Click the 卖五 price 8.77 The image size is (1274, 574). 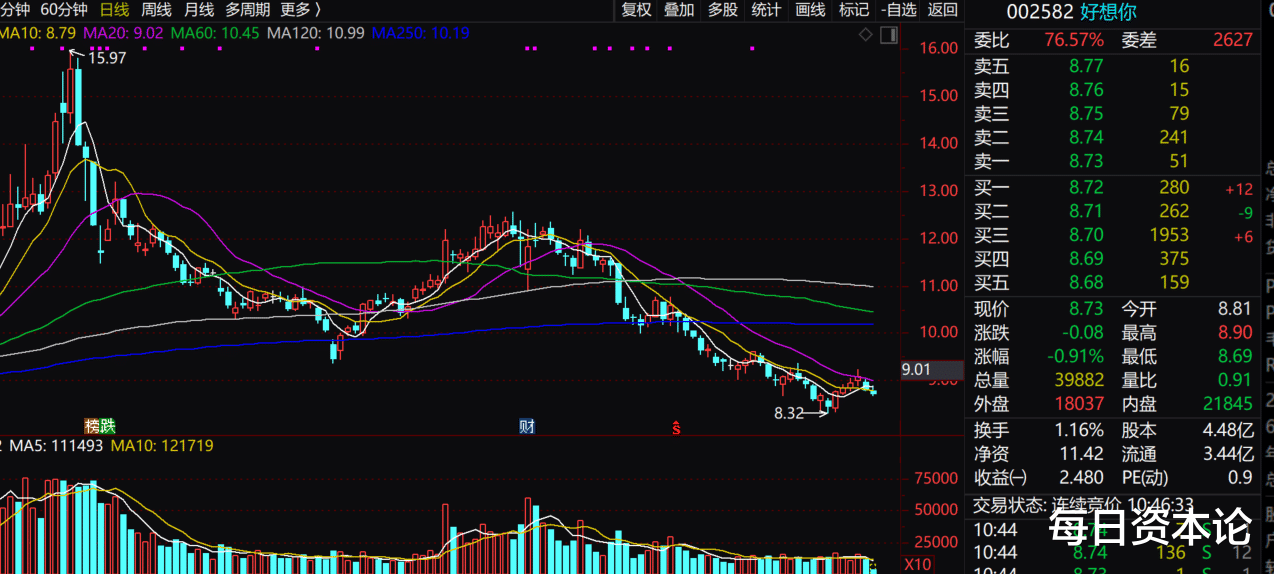1086,66
